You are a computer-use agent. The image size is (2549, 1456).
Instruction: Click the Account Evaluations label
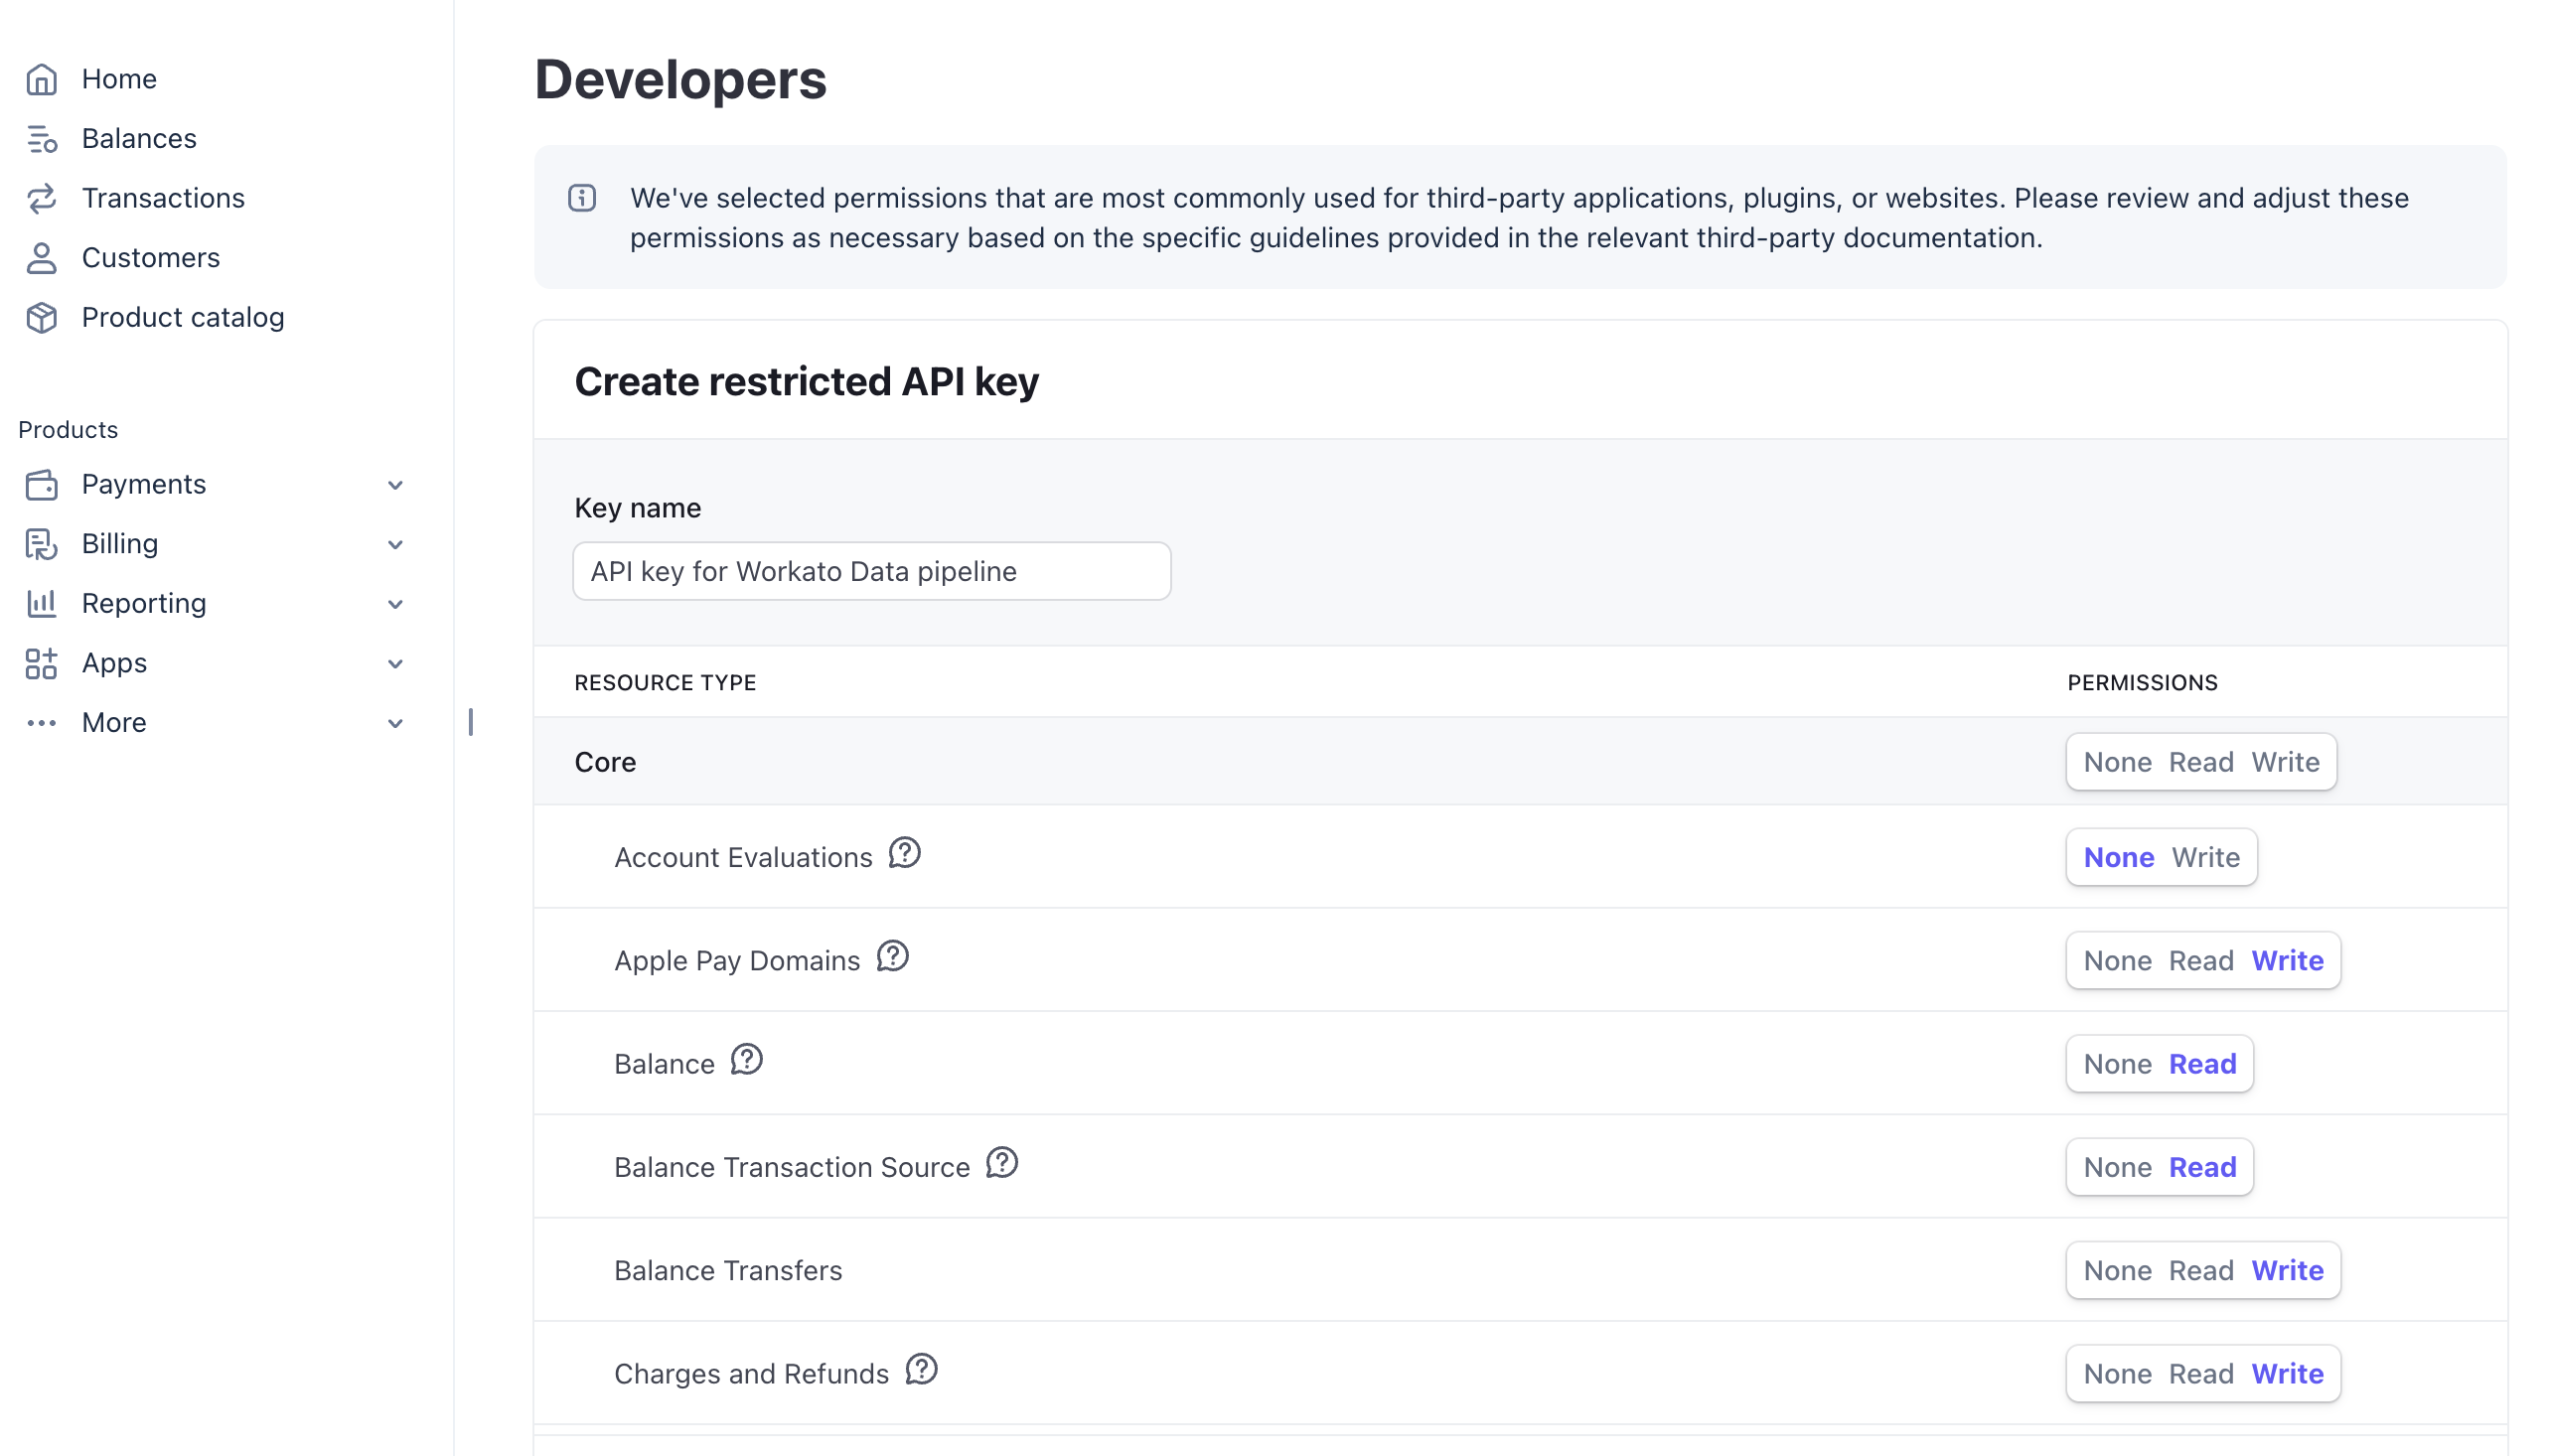[x=743, y=857]
